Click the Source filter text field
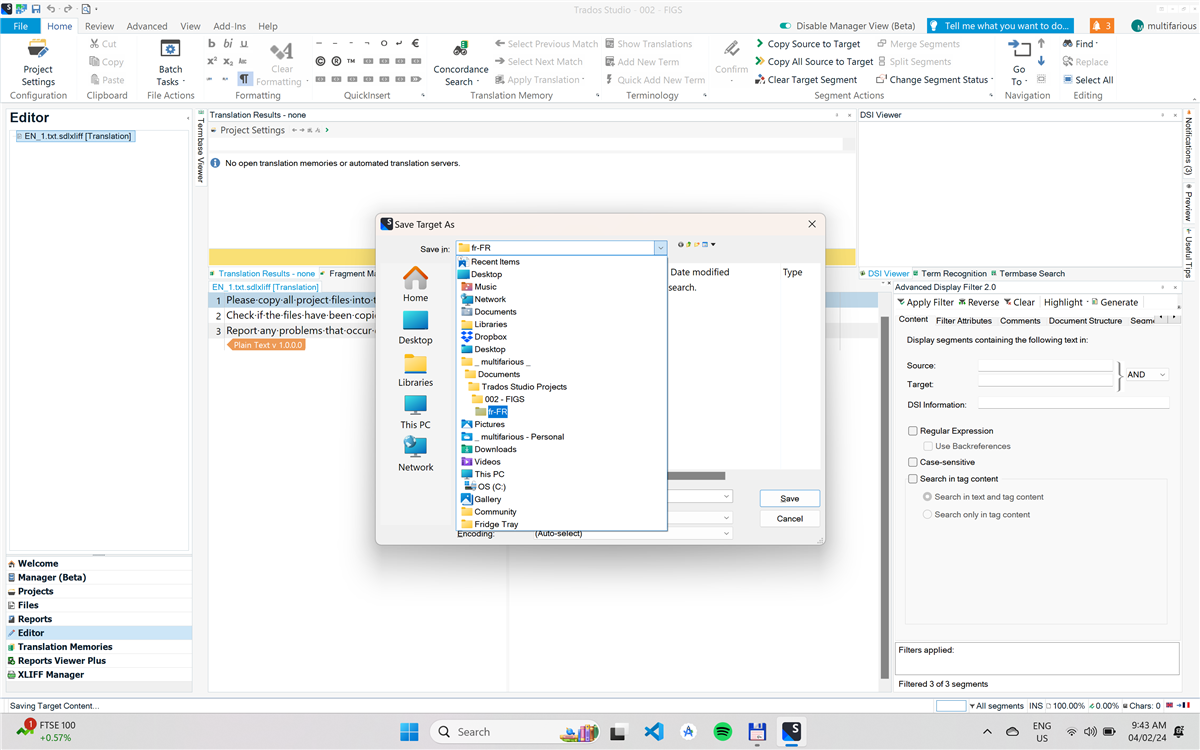This screenshot has height=750, width=1200. coord(1045,366)
